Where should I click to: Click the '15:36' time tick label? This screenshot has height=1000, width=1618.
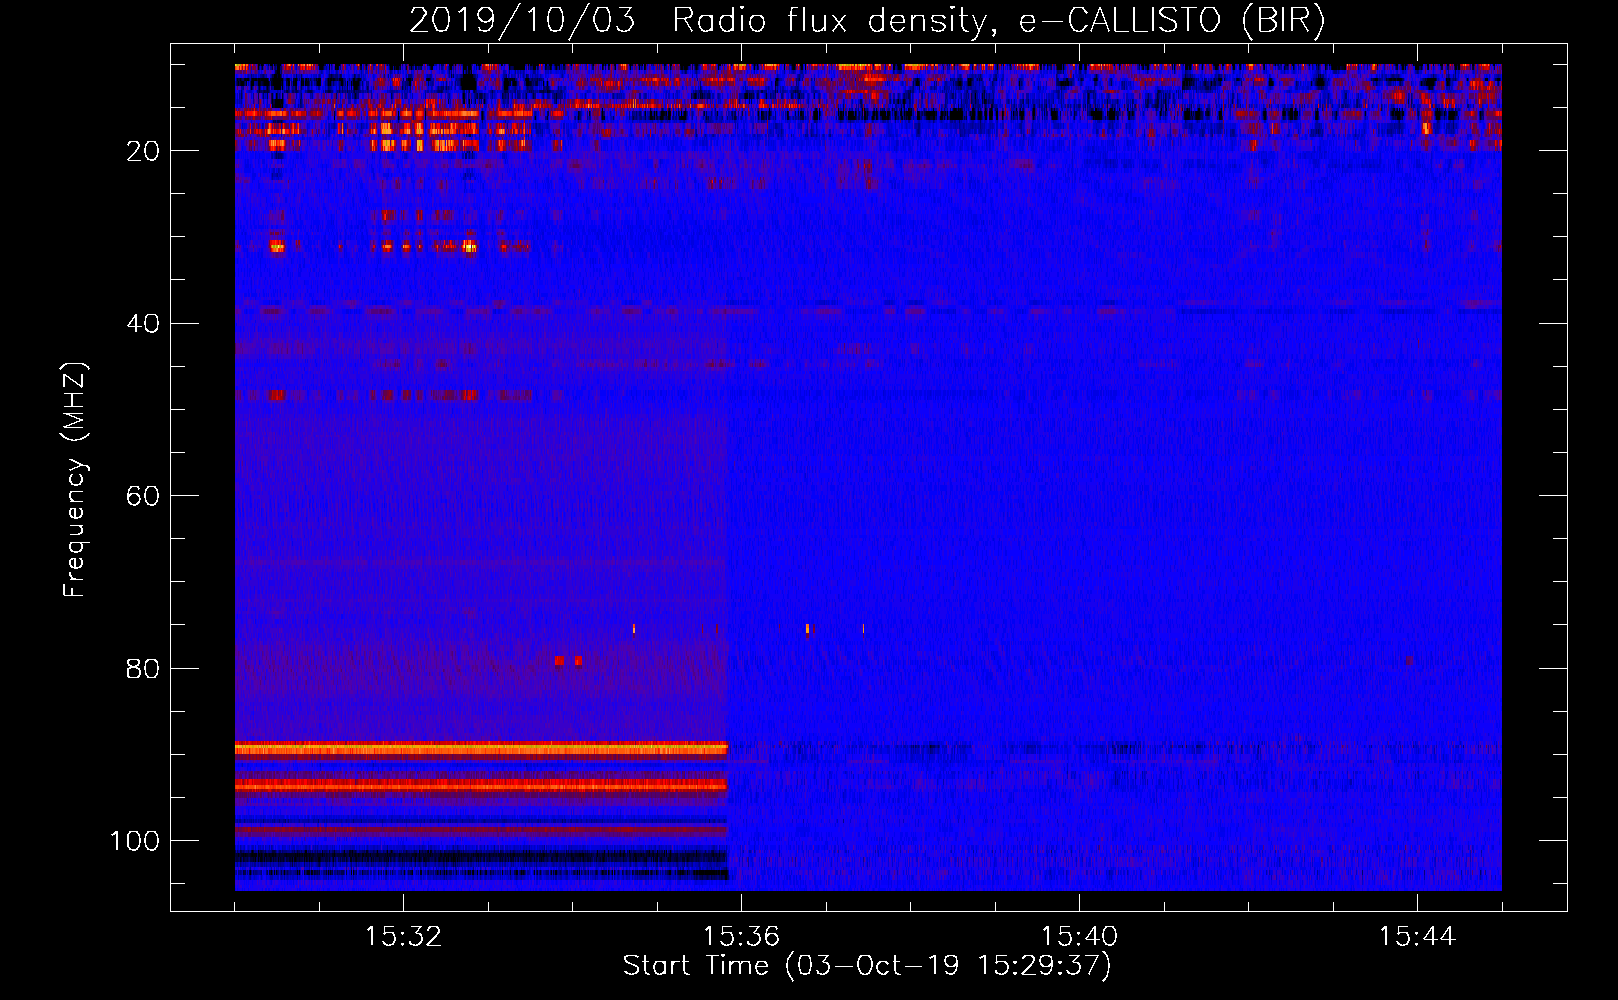(741, 936)
